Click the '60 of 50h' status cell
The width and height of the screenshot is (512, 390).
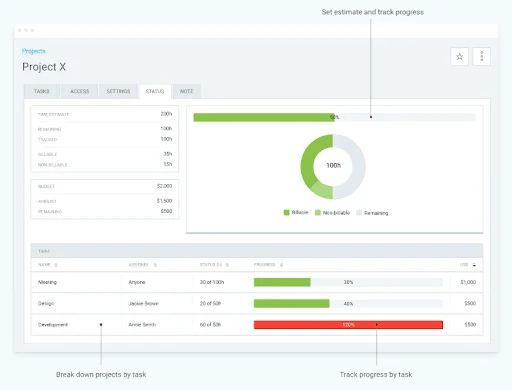point(210,325)
